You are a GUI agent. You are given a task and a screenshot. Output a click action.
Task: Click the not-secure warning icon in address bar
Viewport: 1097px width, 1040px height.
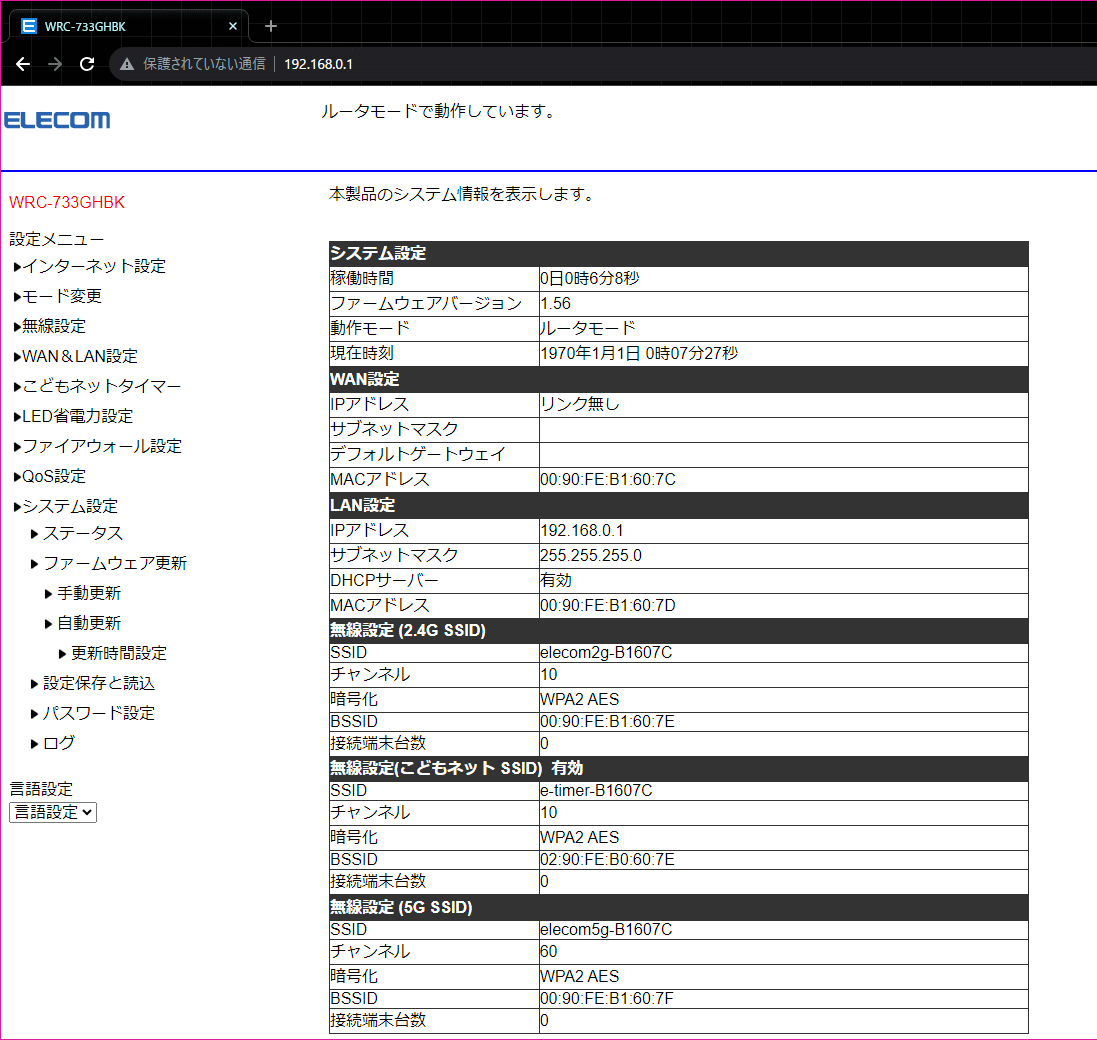(127, 64)
